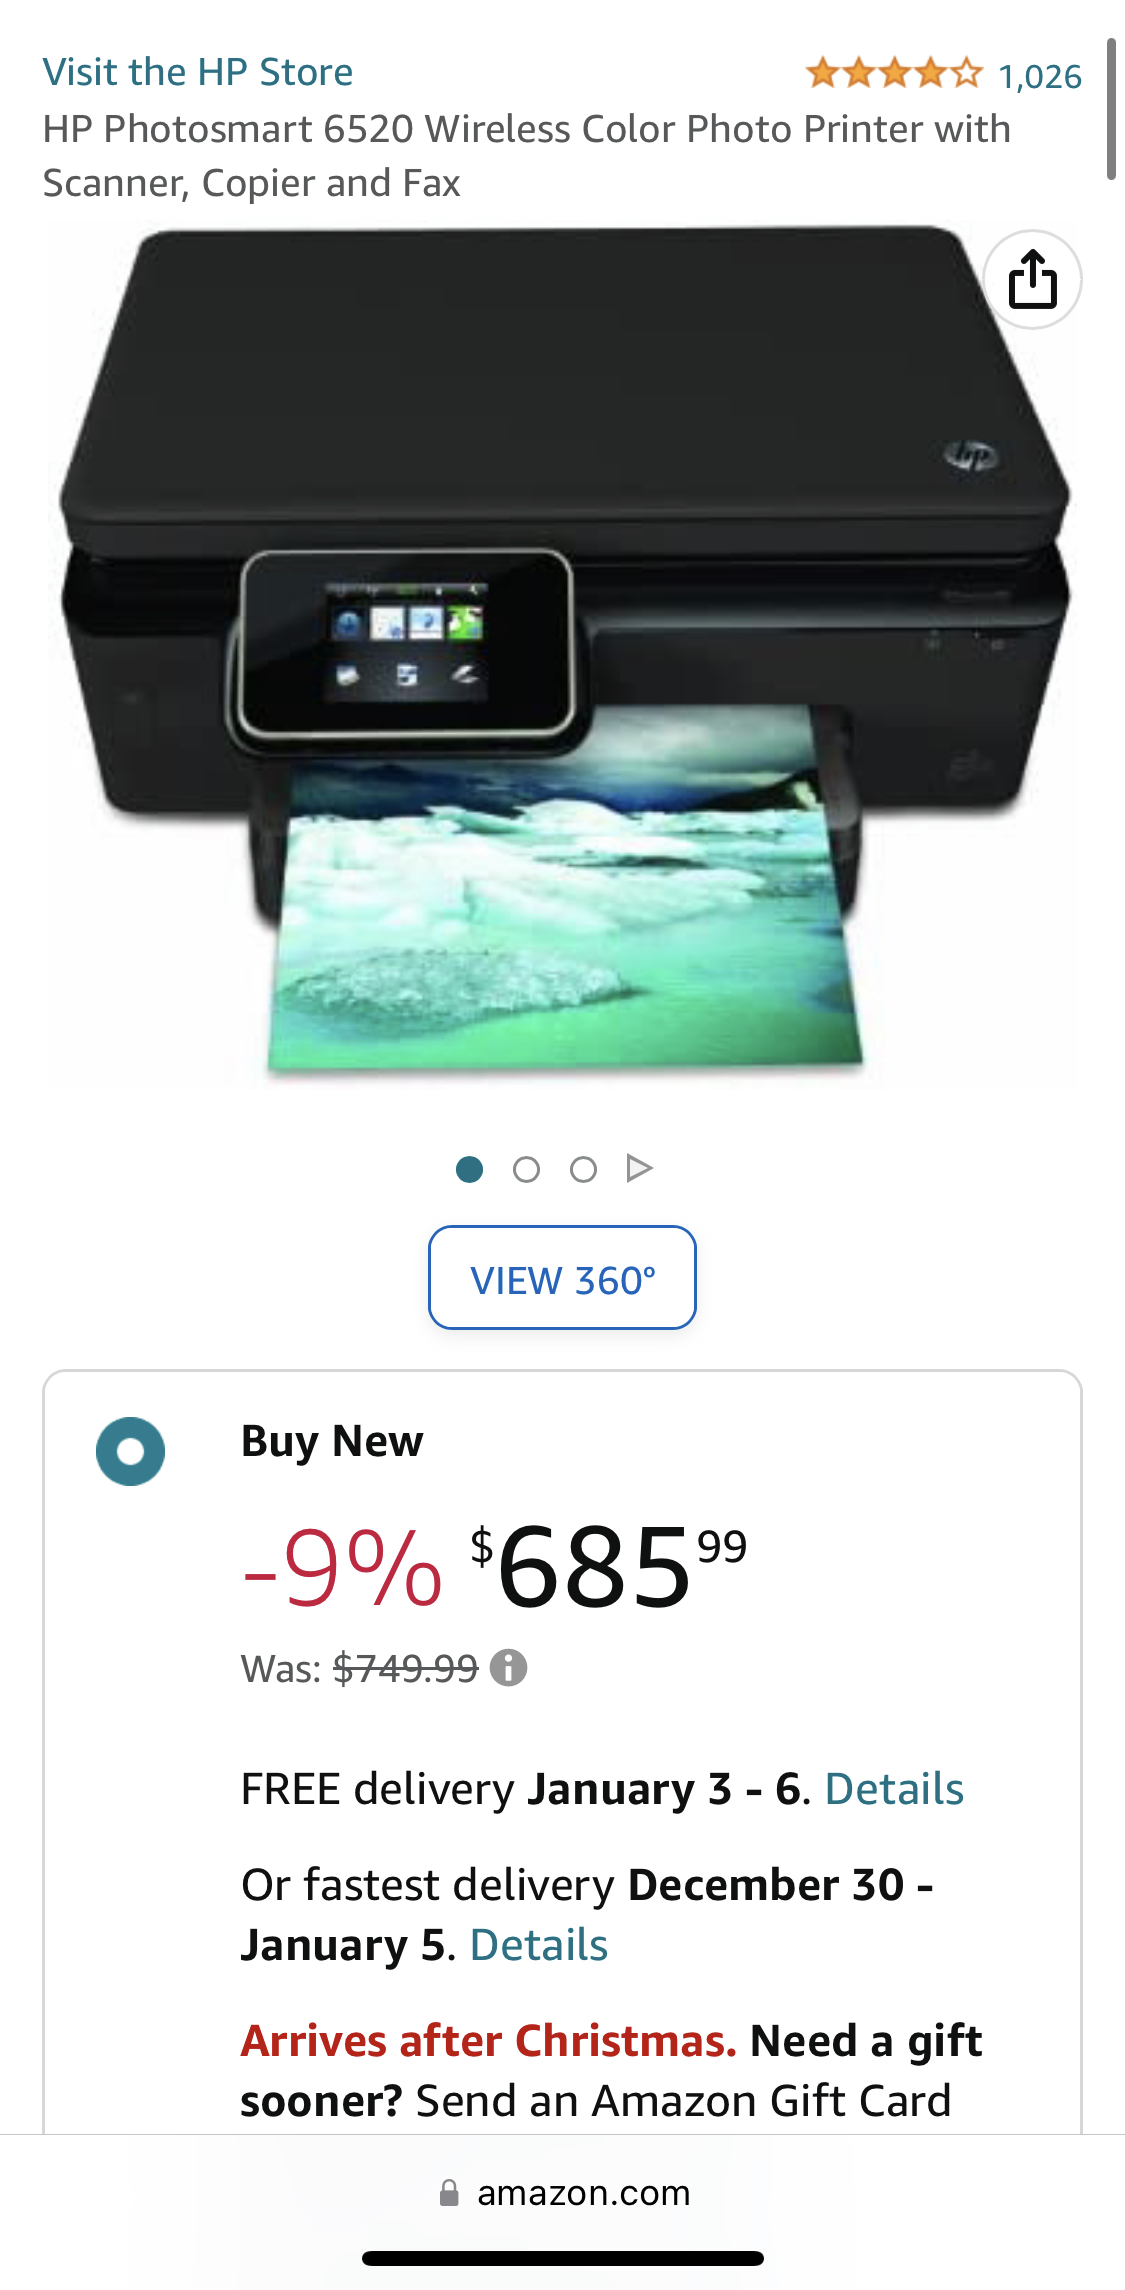Open Visit the HP Store link
This screenshot has height=2290, width=1125.
pyautogui.click(x=198, y=72)
